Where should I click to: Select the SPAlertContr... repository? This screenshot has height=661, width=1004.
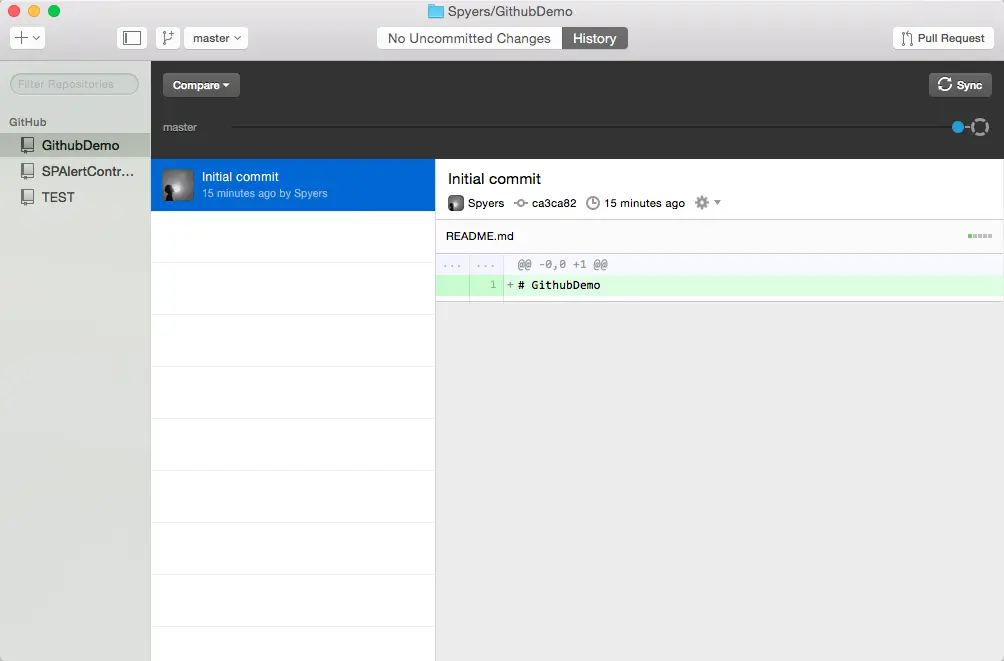(x=76, y=171)
